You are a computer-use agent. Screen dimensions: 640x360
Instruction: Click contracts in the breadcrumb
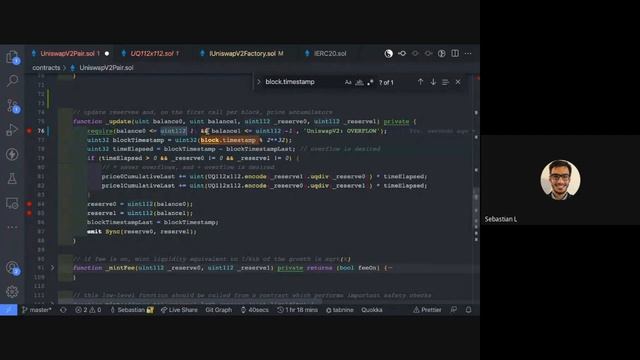46,68
